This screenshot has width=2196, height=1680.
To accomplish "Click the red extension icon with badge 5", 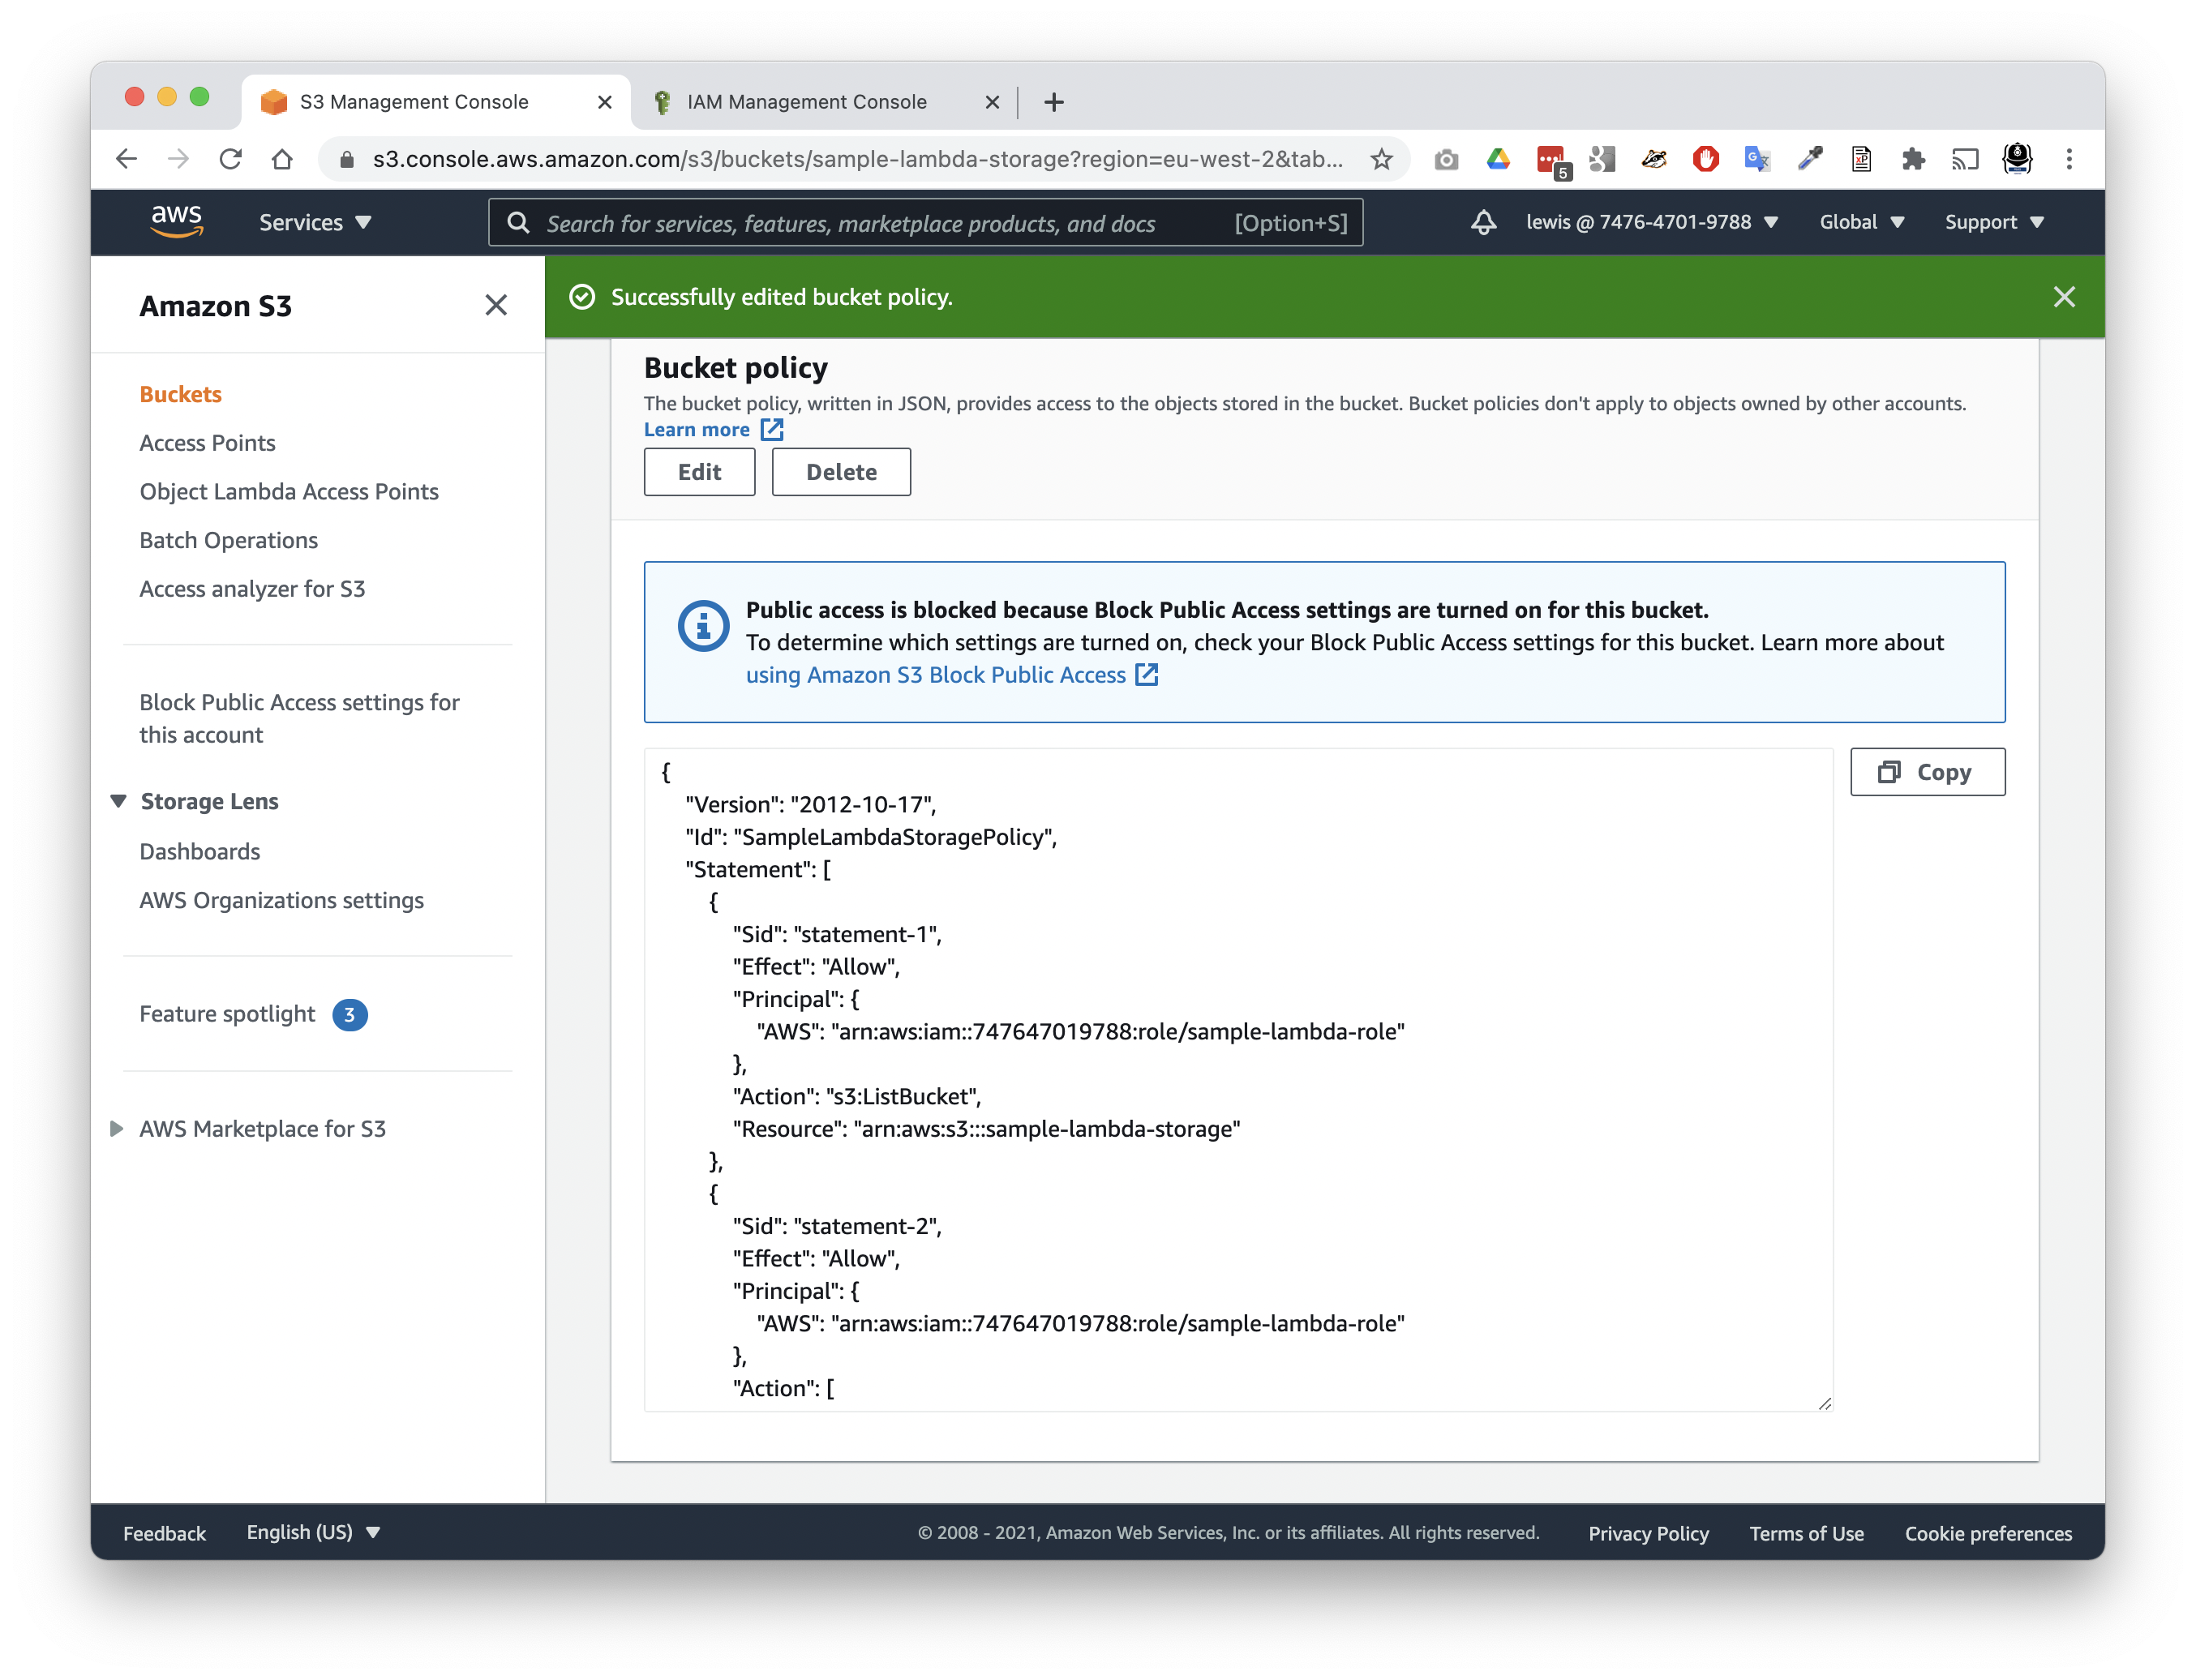I will tap(1552, 161).
